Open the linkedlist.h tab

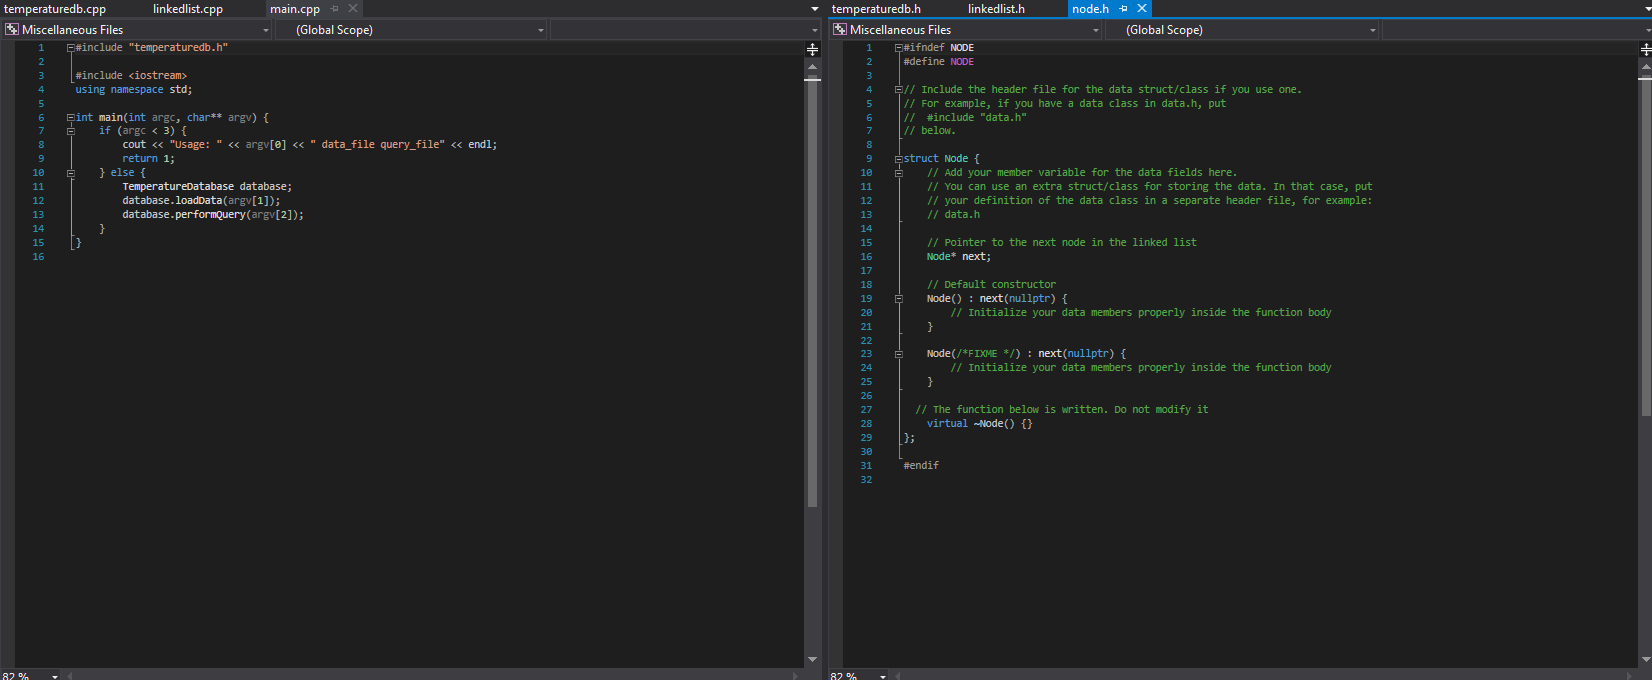pyautogui.click(x=996, y=9)
